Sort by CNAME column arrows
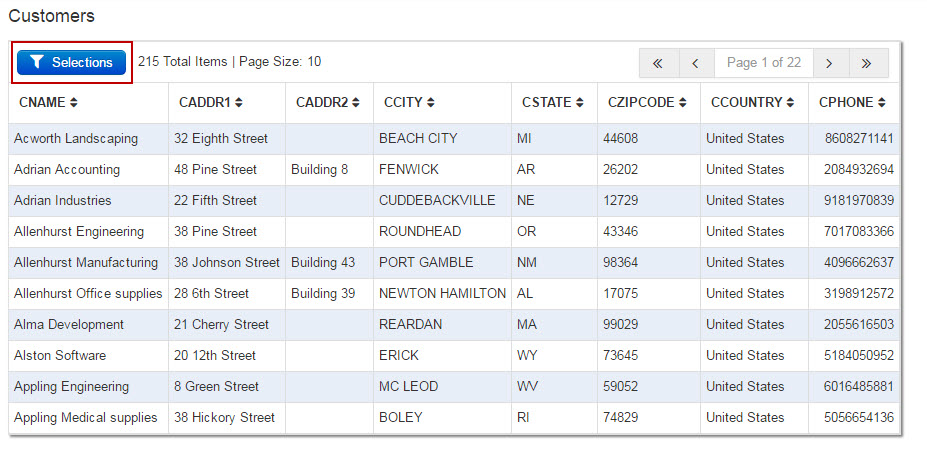Viewport: 927px width, 456px height. (73, 102)
